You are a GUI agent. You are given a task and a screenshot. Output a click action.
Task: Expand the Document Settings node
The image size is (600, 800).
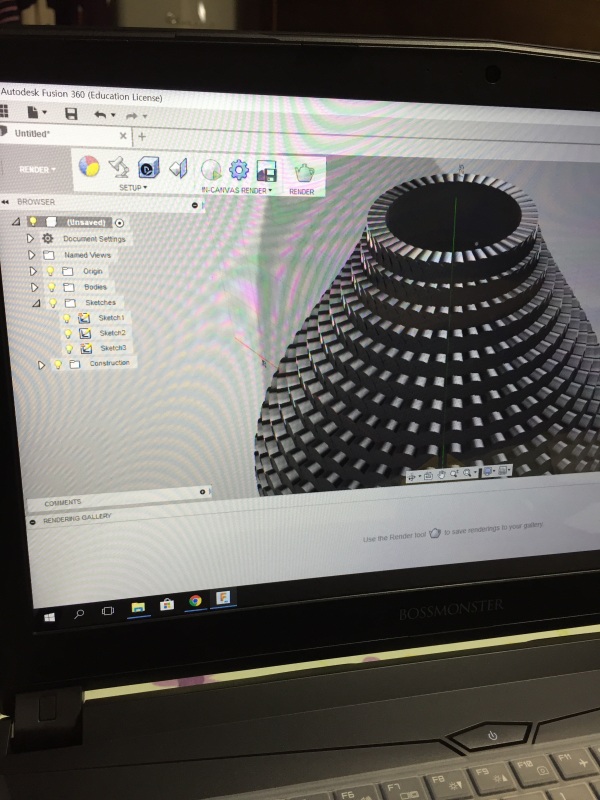pos(30,238)
